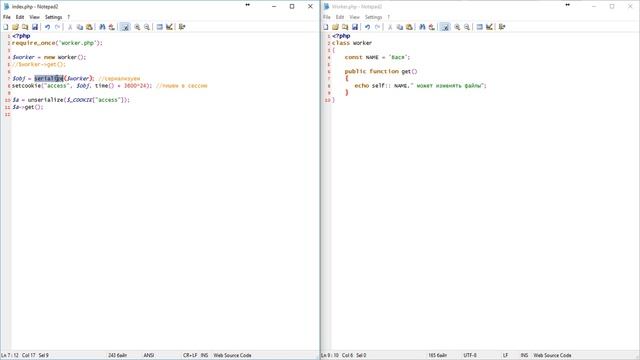Open Replace tool in index.php window

point(111,27)
